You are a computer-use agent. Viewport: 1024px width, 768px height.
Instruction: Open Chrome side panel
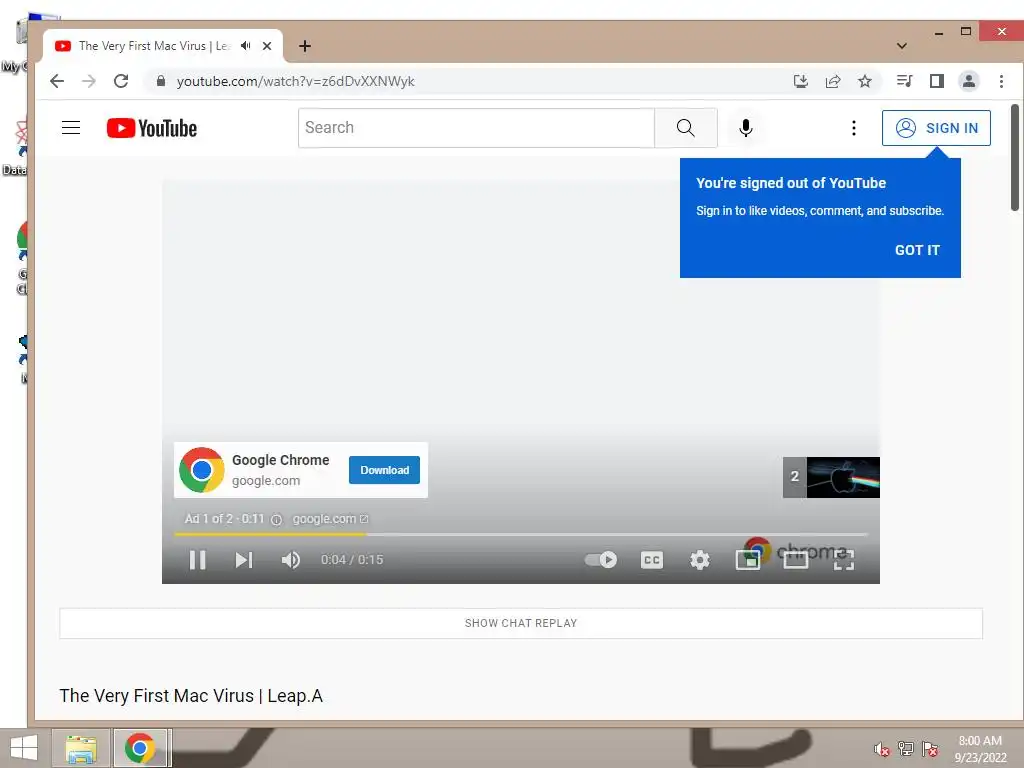point(936,81)
